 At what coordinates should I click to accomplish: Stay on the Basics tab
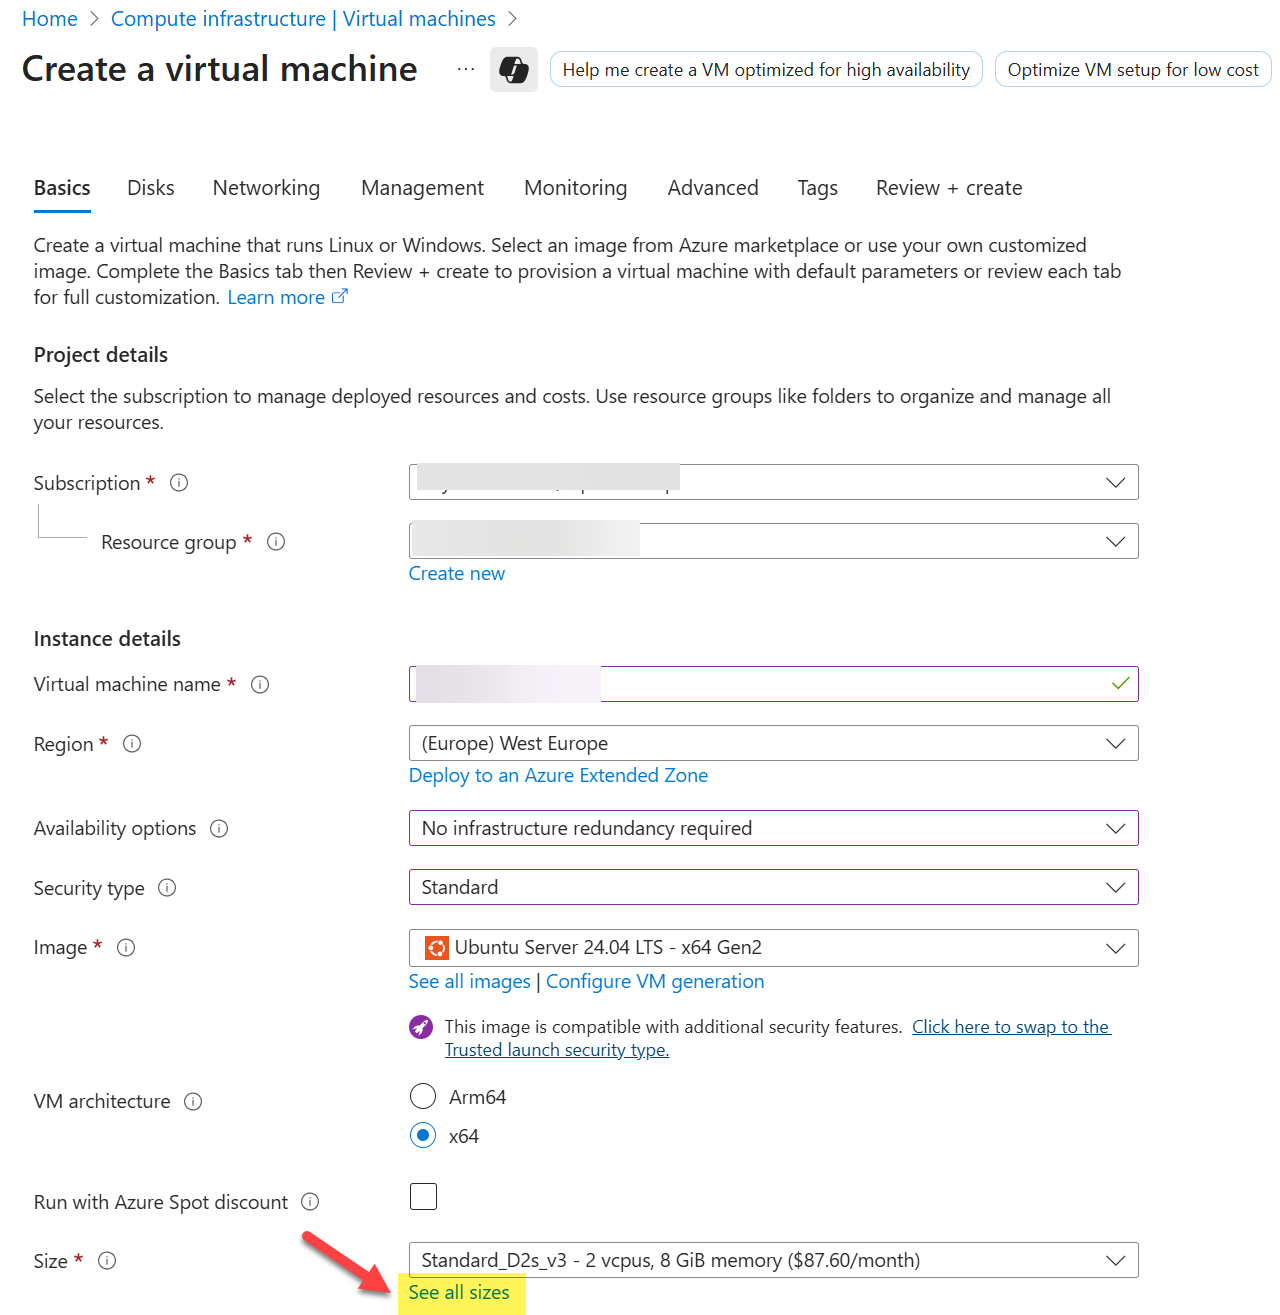(x=62, y=188)
